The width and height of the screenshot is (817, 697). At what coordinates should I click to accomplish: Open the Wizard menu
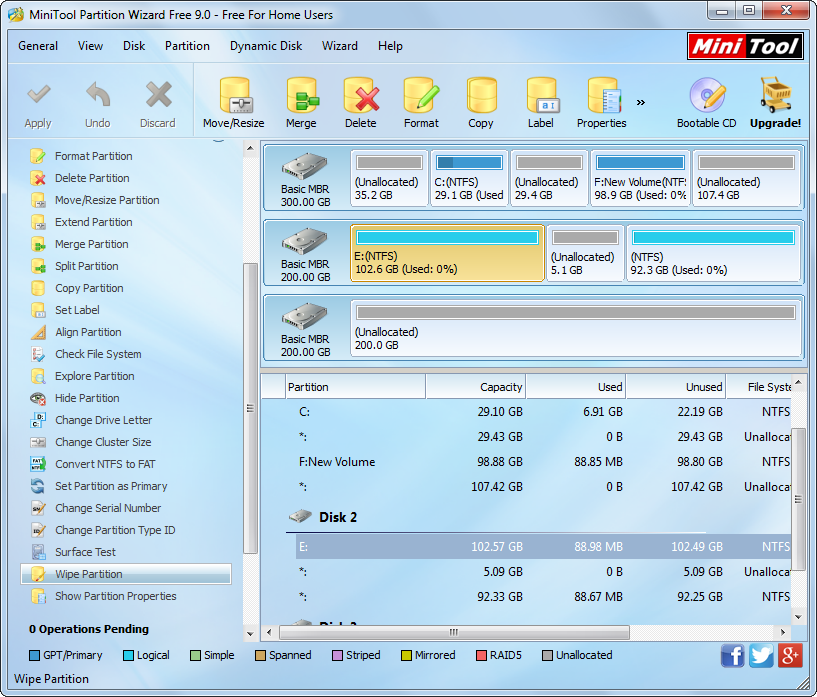tap(339, 46)
